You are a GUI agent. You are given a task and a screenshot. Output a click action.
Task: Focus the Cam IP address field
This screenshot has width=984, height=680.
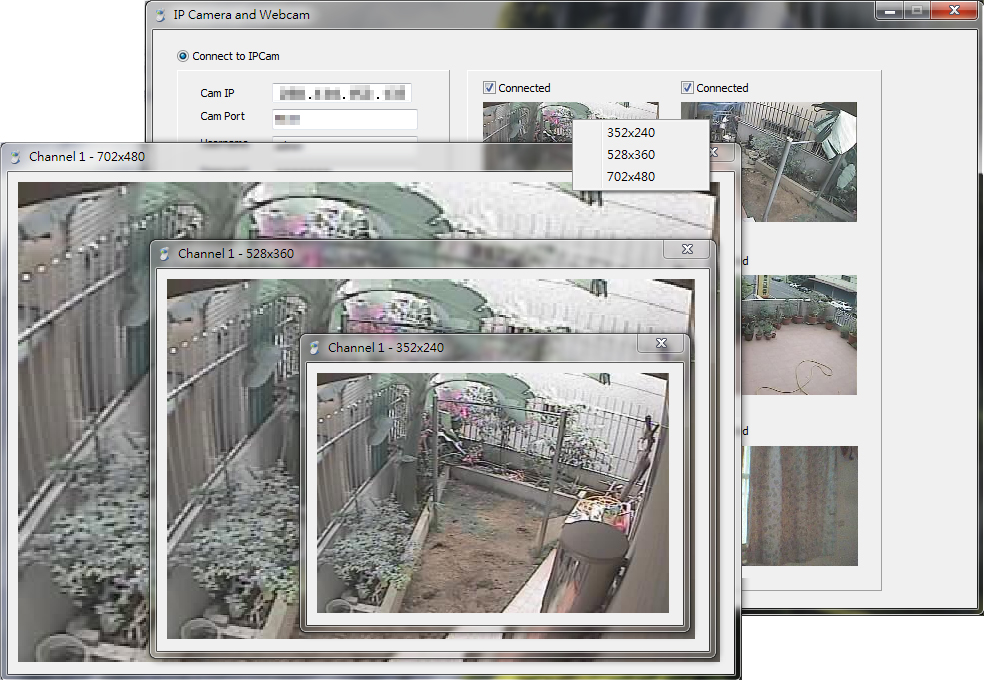(342, 93)
